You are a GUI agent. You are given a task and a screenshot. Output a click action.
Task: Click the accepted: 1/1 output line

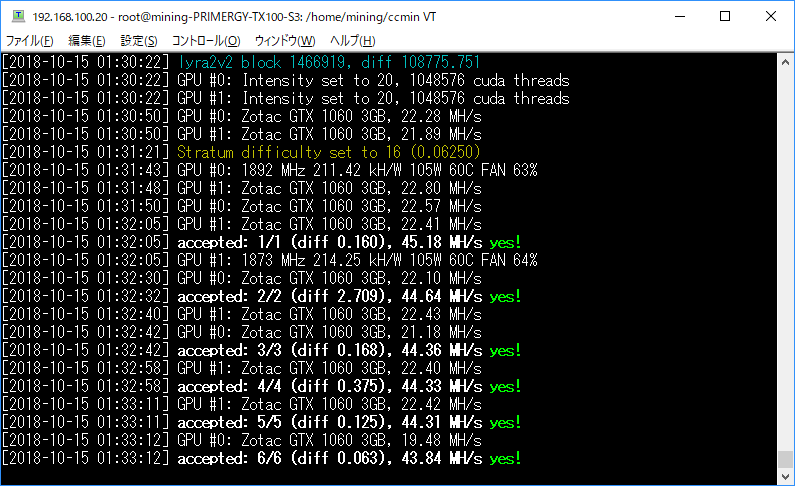point(261,242)
